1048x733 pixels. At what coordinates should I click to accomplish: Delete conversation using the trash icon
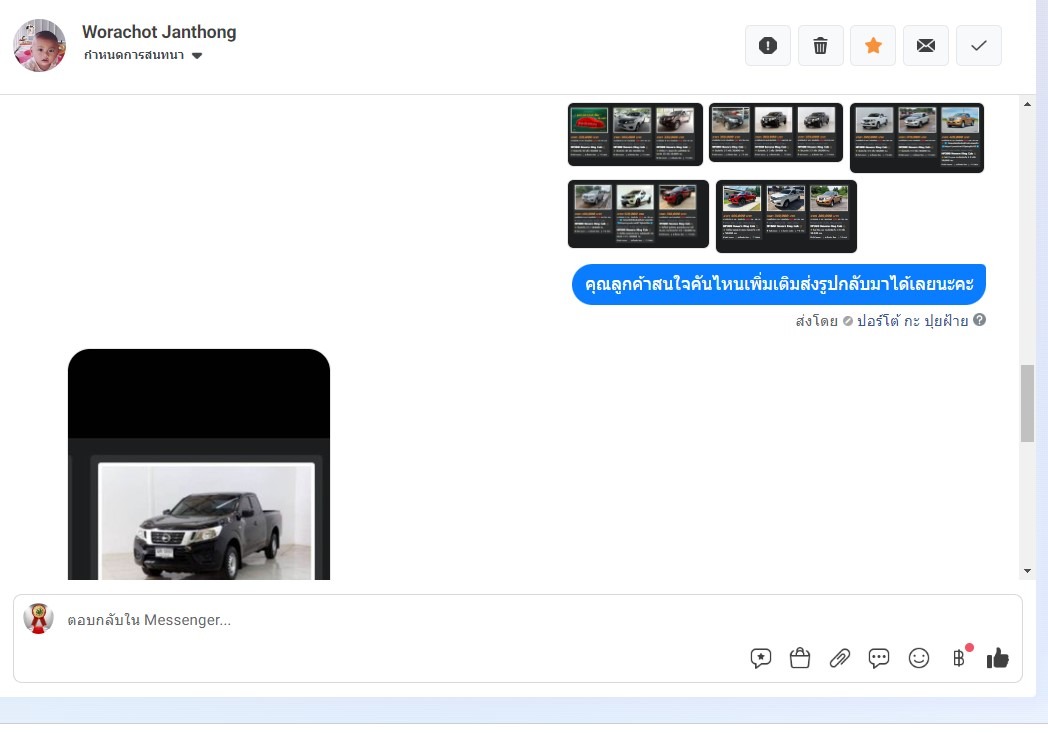coord(820,46)
